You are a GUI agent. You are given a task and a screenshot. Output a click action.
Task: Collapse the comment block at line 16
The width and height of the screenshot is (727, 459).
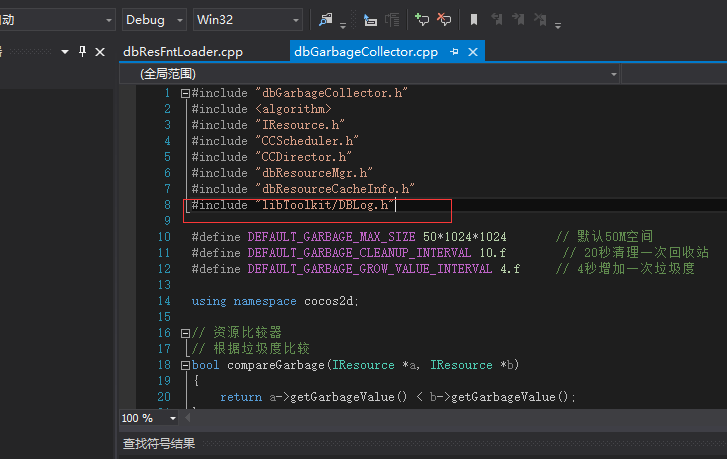[185, 333]
